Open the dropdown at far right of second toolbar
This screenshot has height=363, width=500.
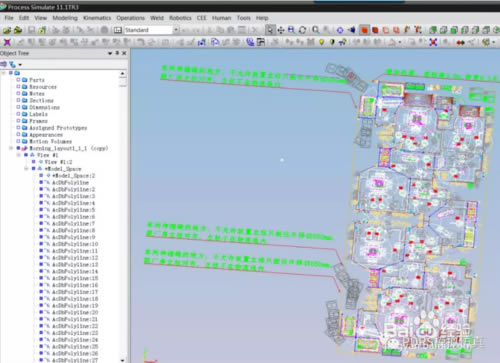(493, 43)
